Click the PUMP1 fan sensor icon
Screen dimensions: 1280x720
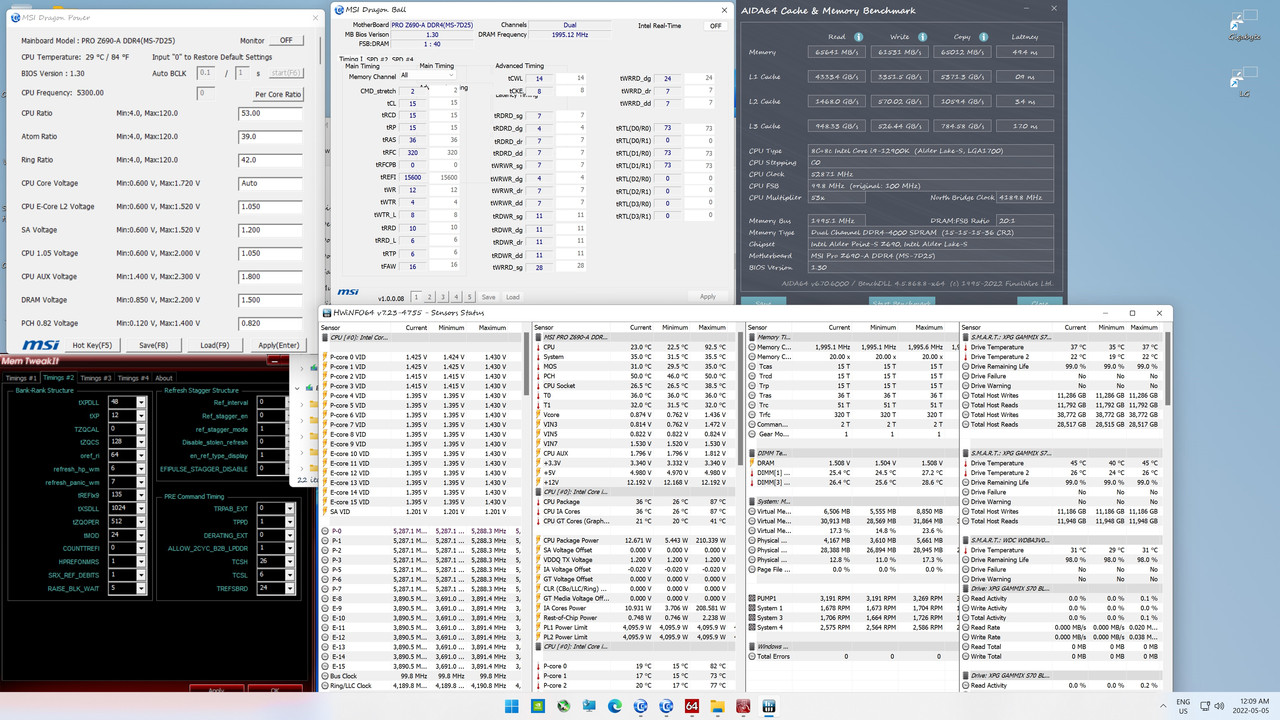[752, 599]
